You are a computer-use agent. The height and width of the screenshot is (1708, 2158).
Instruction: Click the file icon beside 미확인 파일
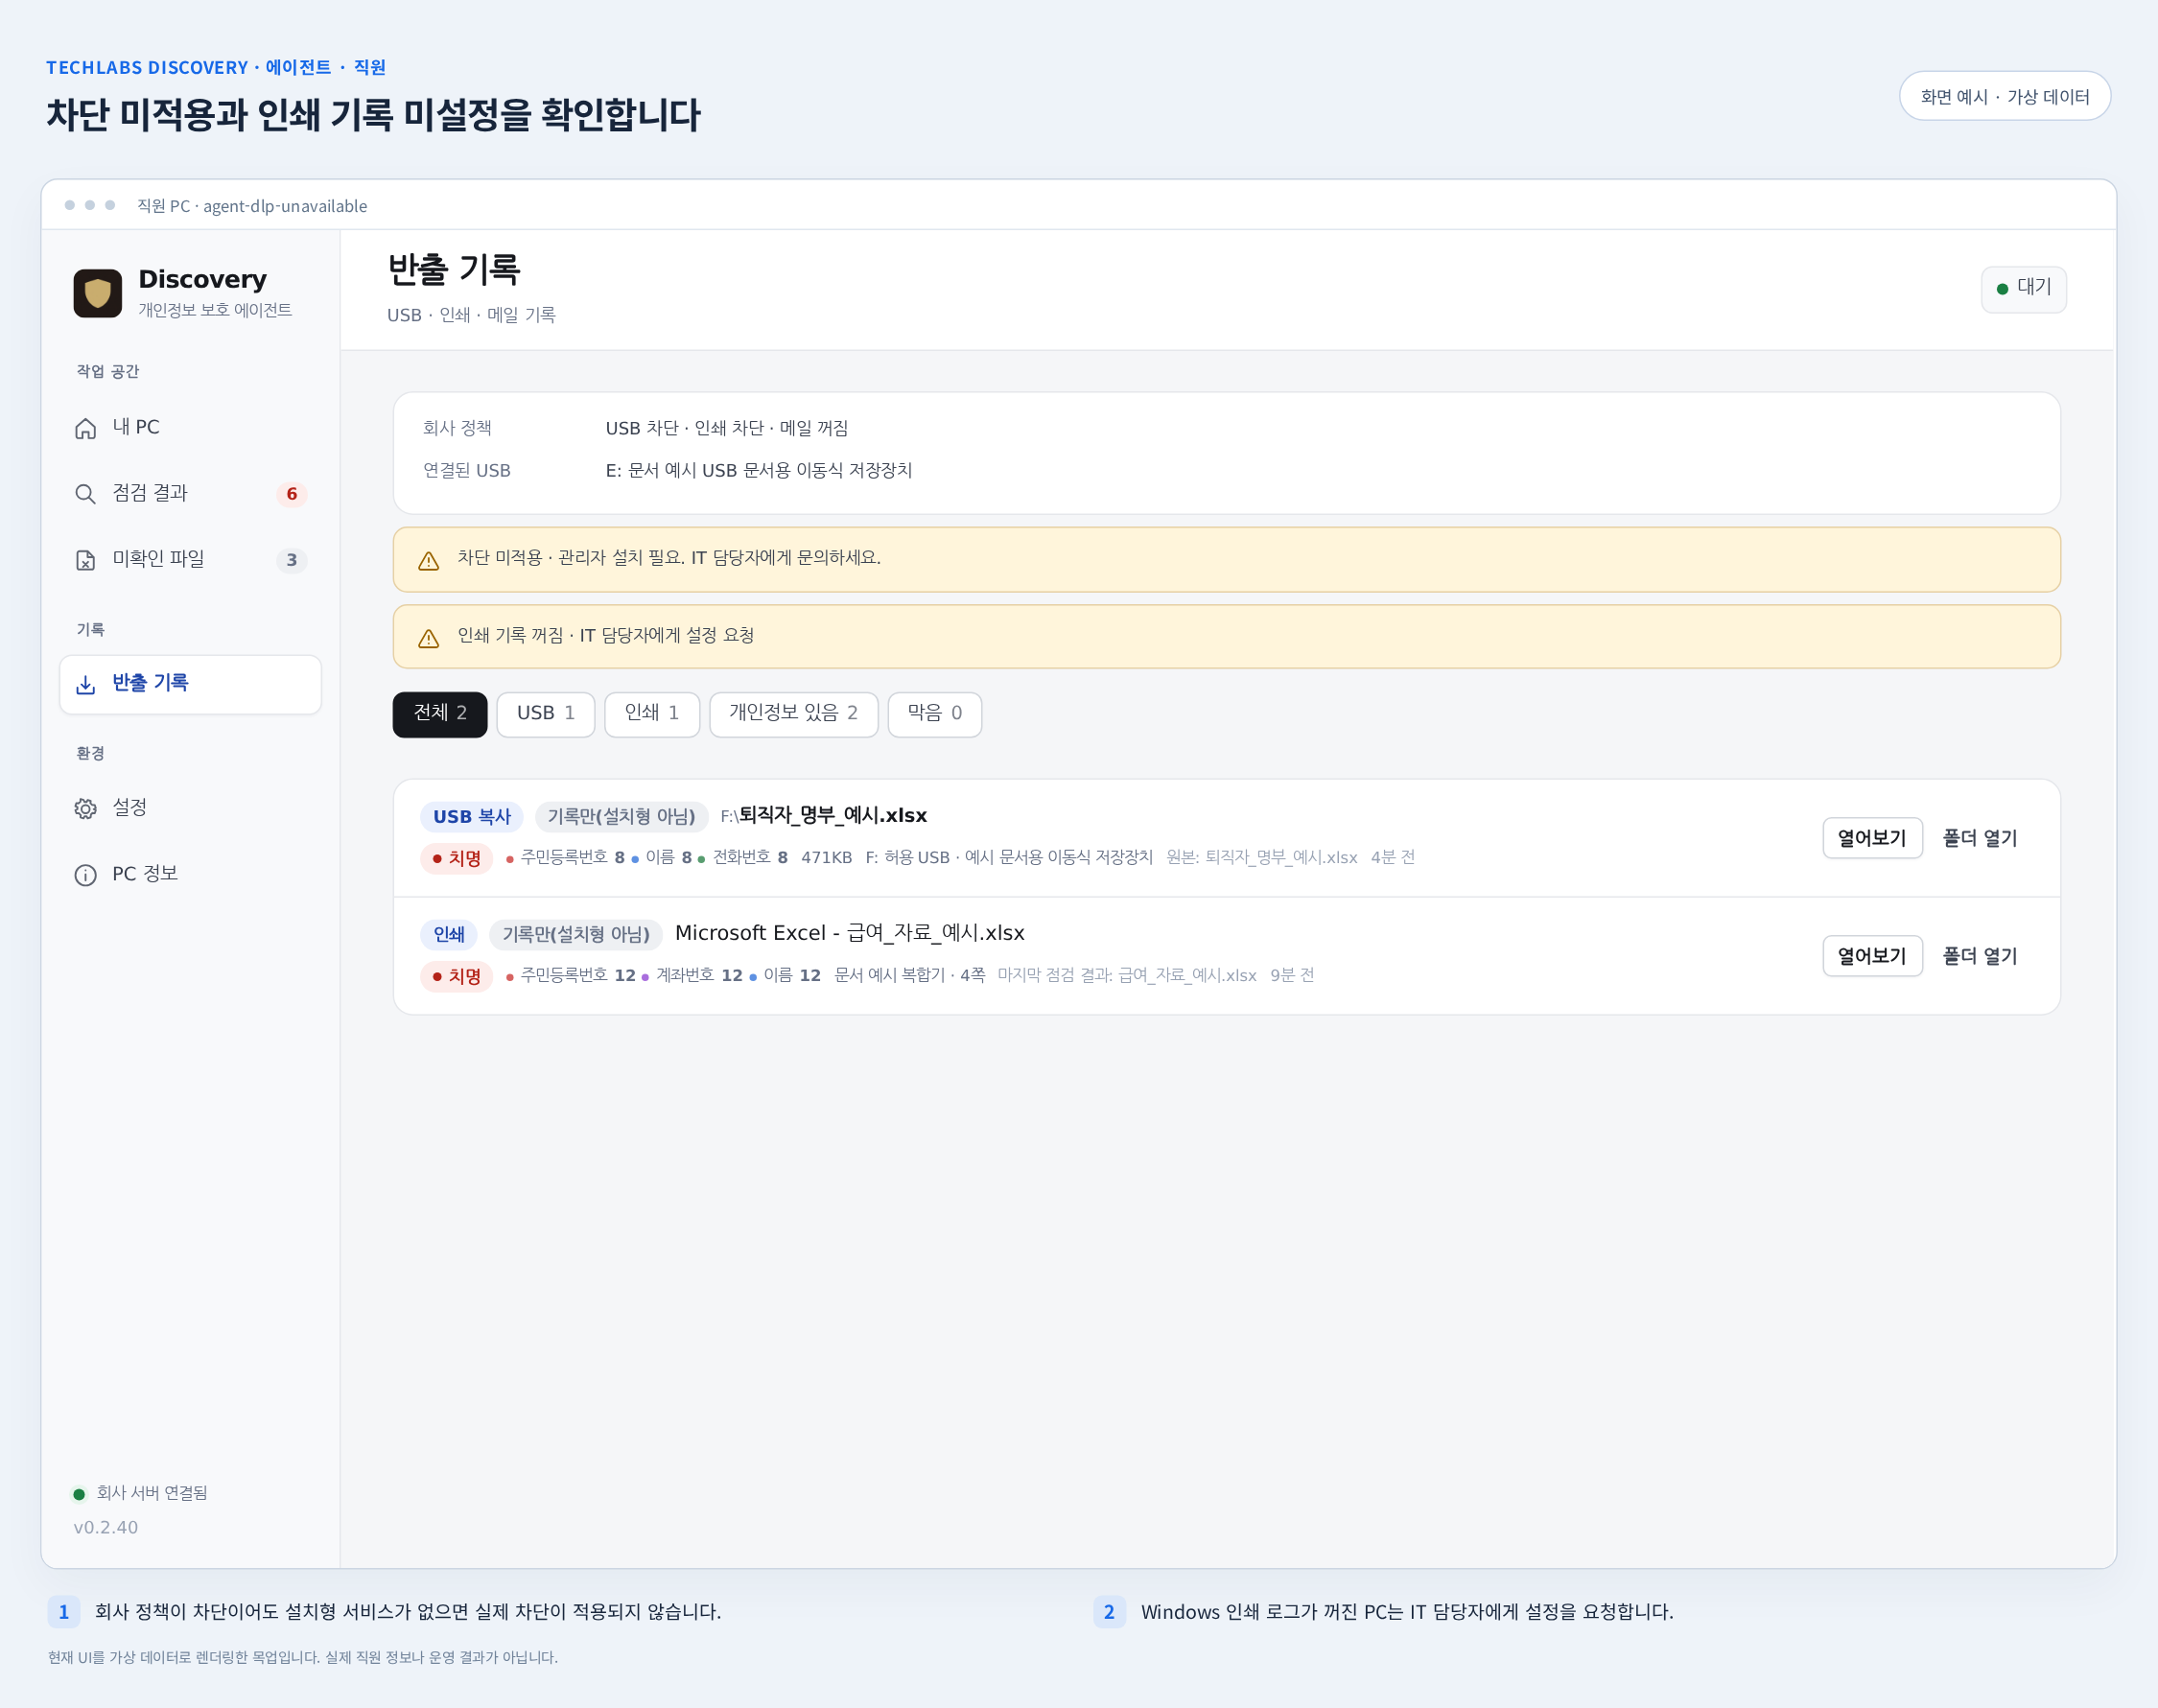pos(86,560)
